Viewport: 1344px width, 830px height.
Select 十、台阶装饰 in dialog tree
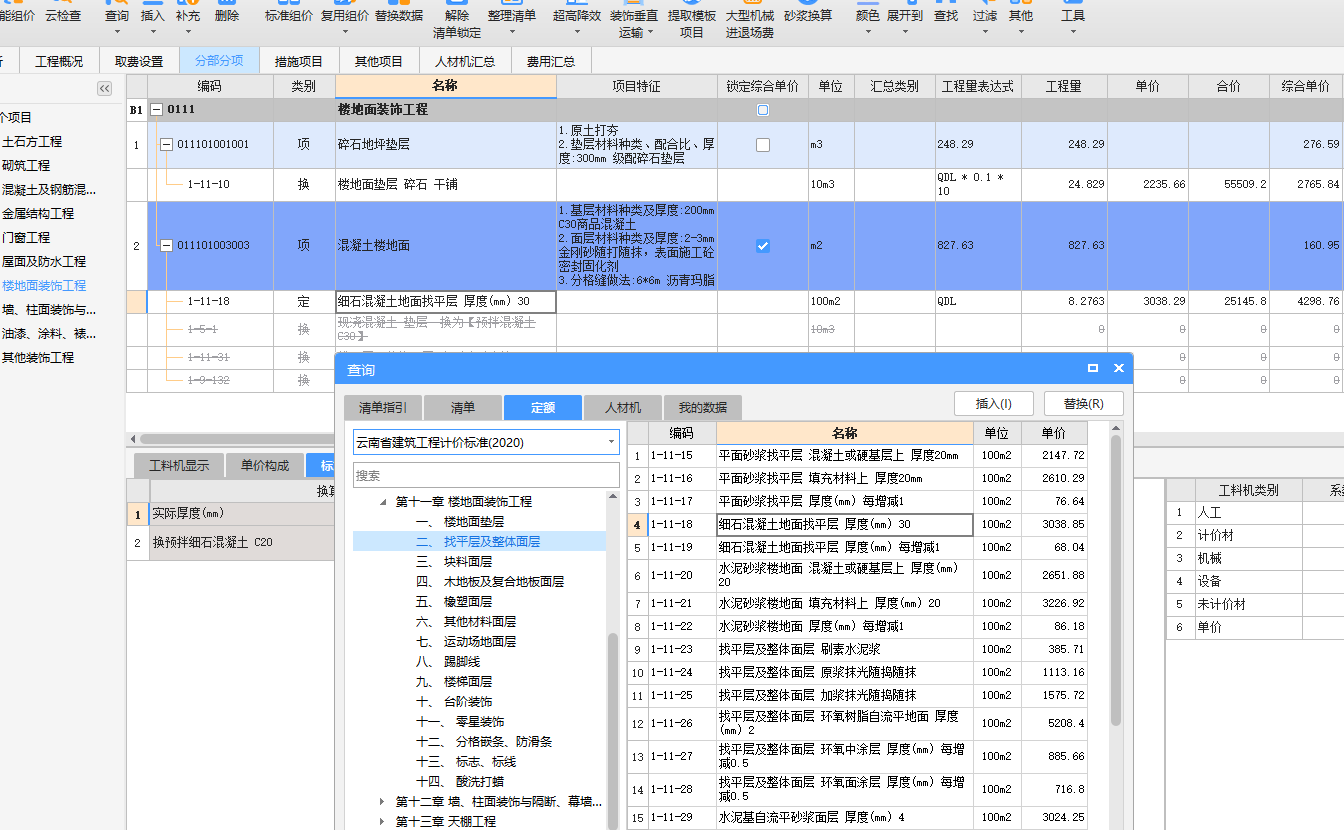454,702
